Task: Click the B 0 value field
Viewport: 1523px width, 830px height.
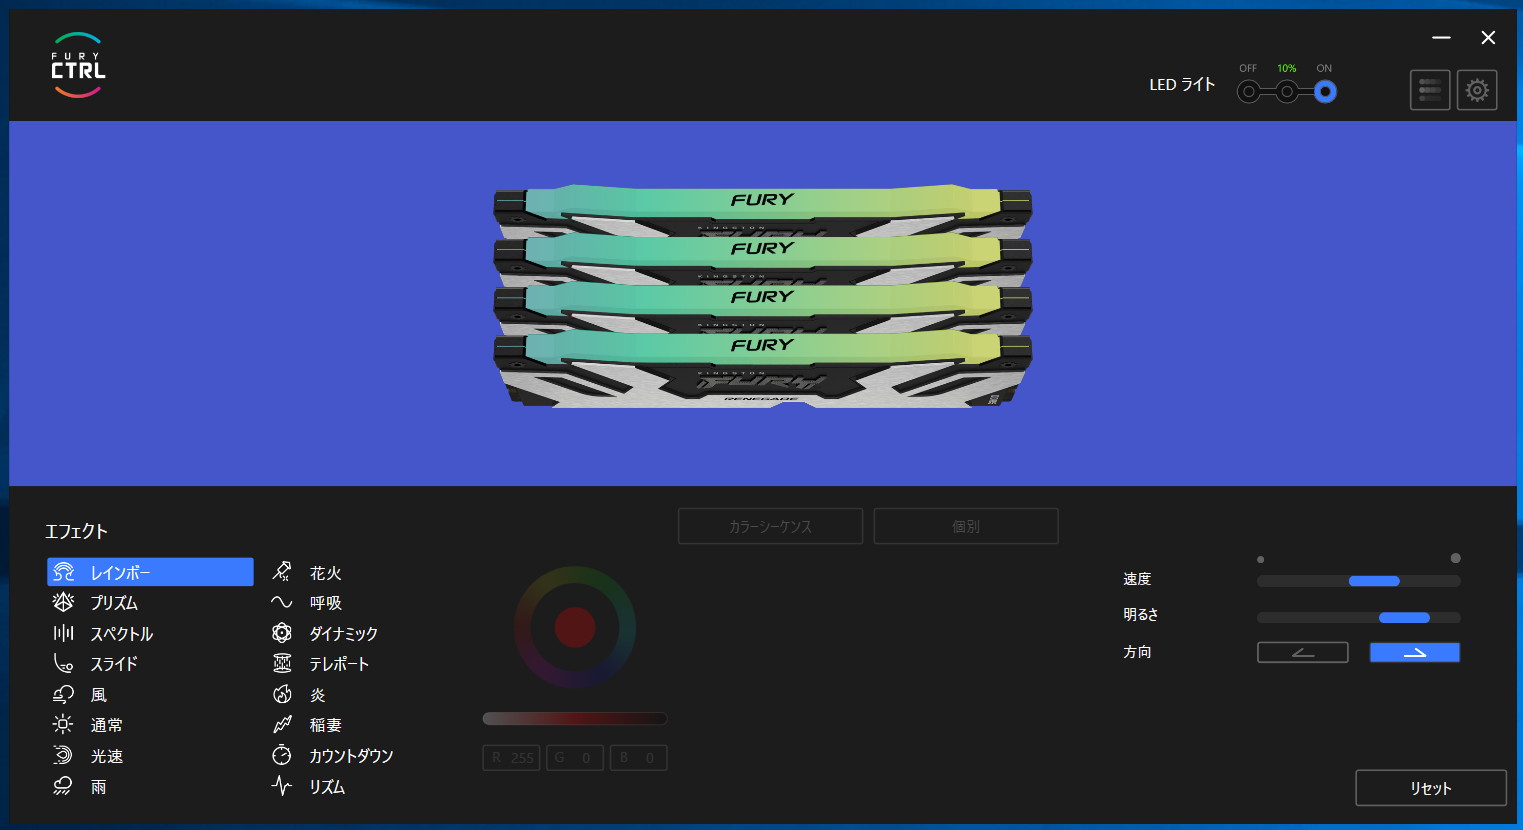Action: click(638, 758)
